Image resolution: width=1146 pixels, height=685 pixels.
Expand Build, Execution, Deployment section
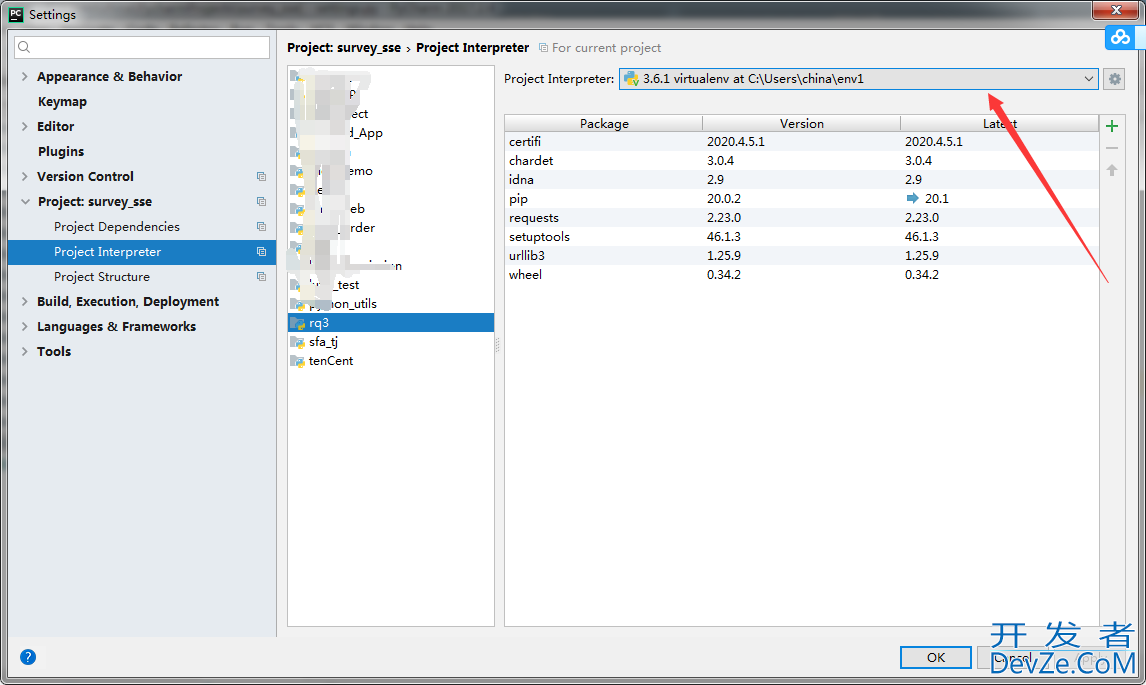(x=25, y=301)
